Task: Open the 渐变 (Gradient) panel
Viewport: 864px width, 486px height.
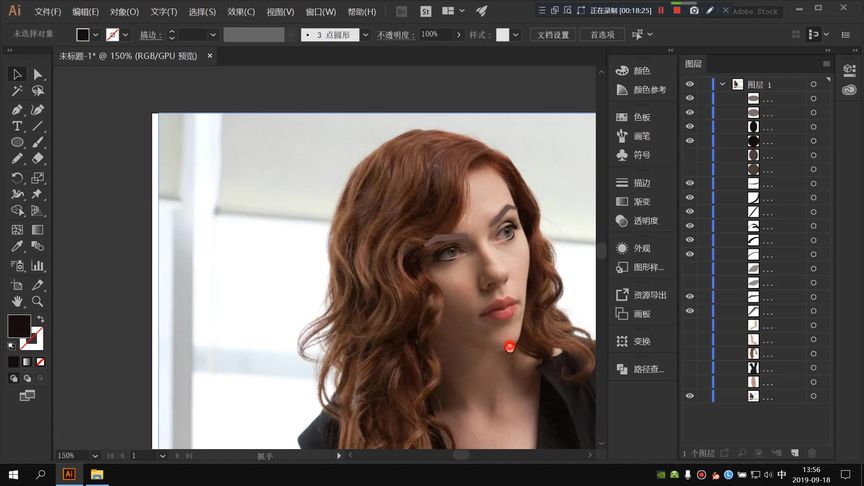Action: (641, 202)
